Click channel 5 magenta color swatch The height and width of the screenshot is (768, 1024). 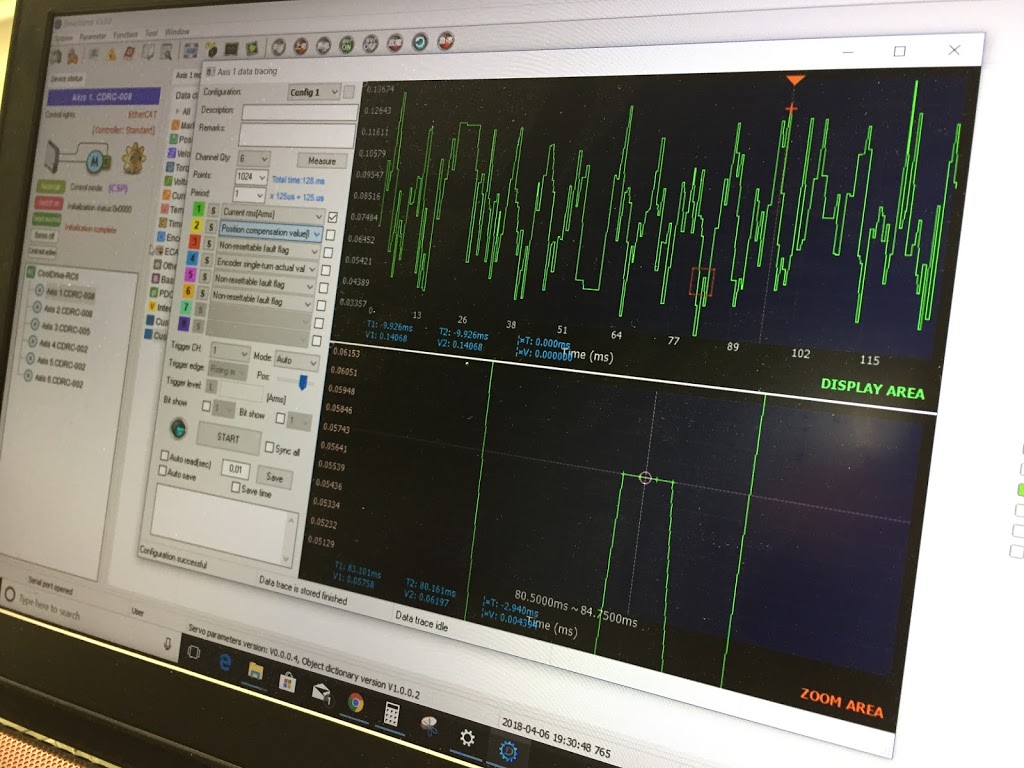[190, 274]
